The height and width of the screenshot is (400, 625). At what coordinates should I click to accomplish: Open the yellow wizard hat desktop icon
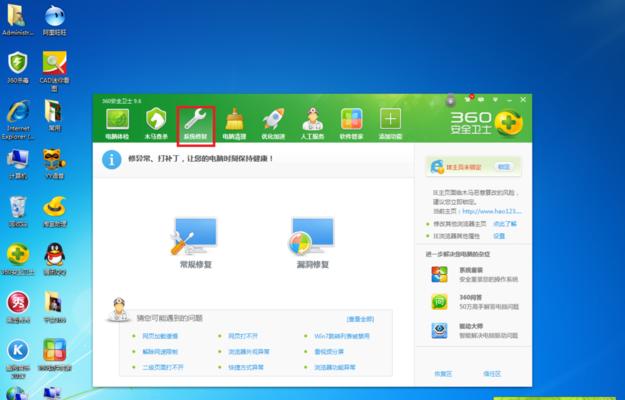[x=55, y=211]
